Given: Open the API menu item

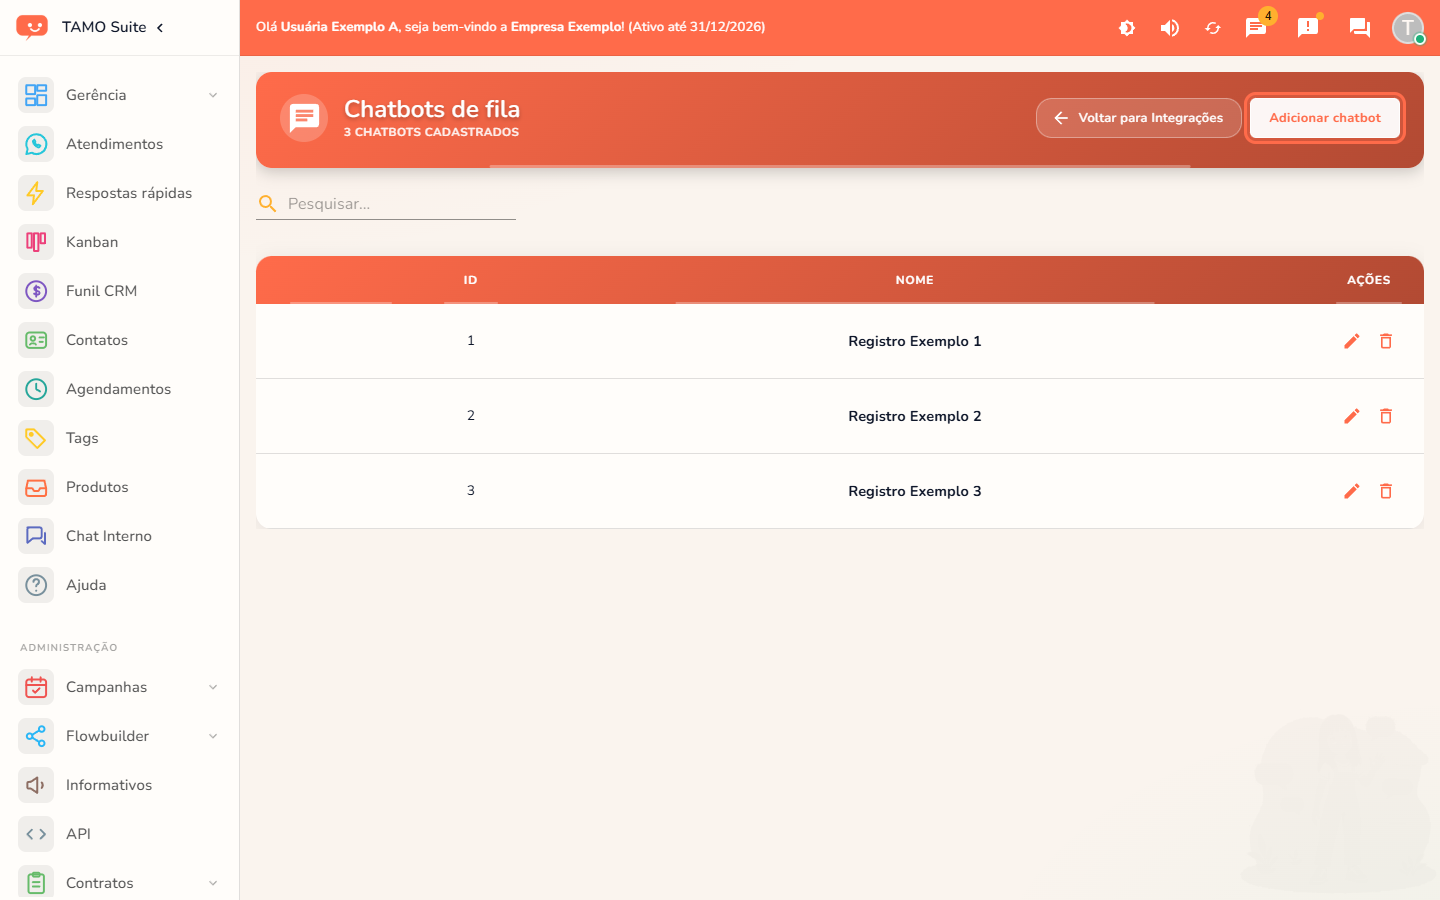Looking at the screenshot, I should tap(120, 834).
